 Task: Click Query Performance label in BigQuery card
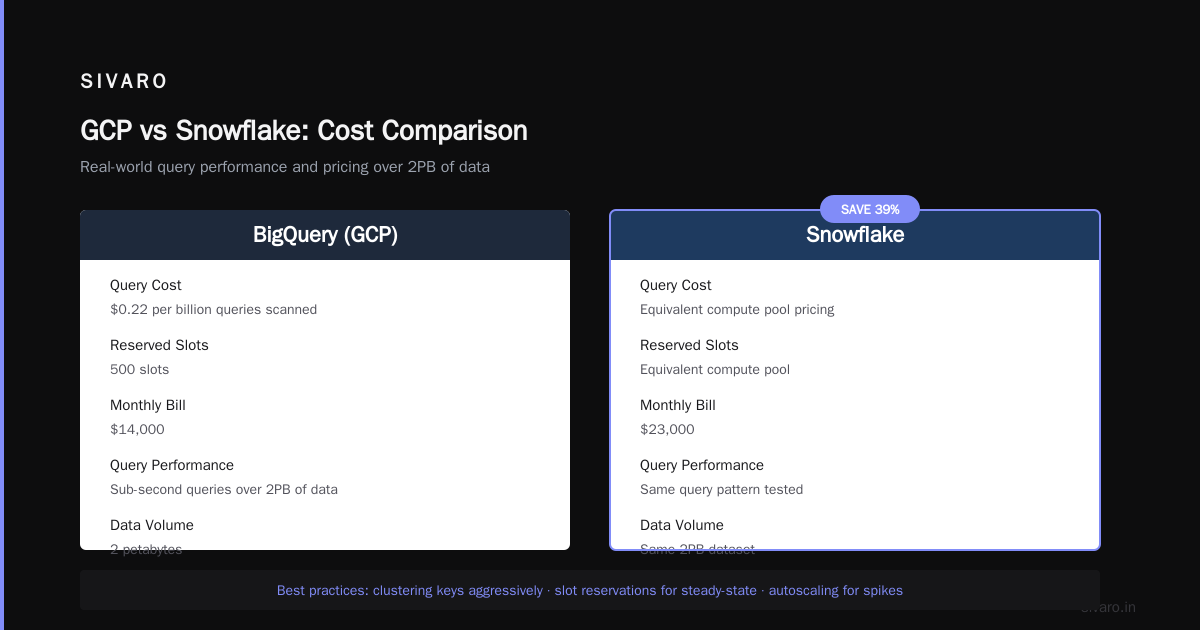click(x=172, y=465)
